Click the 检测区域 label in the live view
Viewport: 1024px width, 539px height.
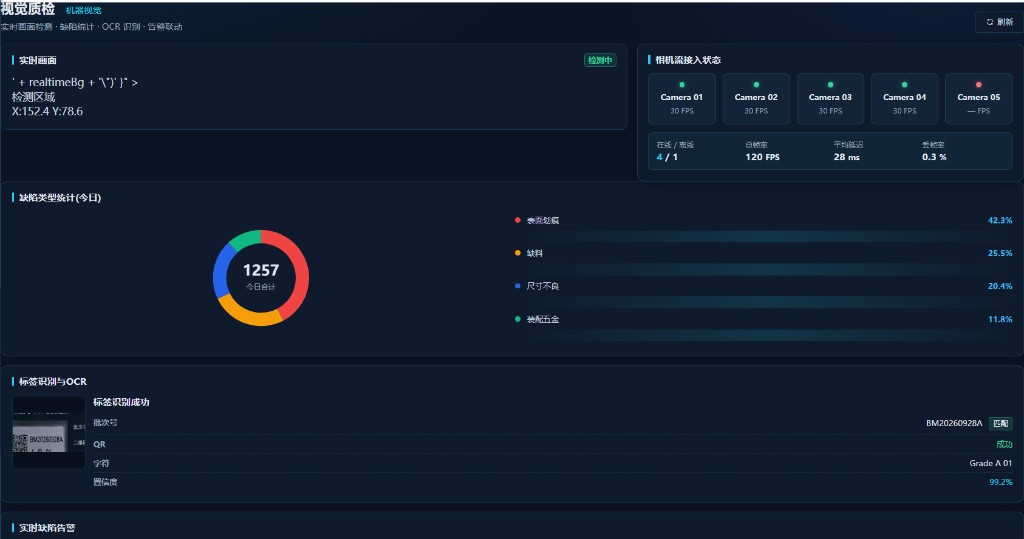click(33, 97)
